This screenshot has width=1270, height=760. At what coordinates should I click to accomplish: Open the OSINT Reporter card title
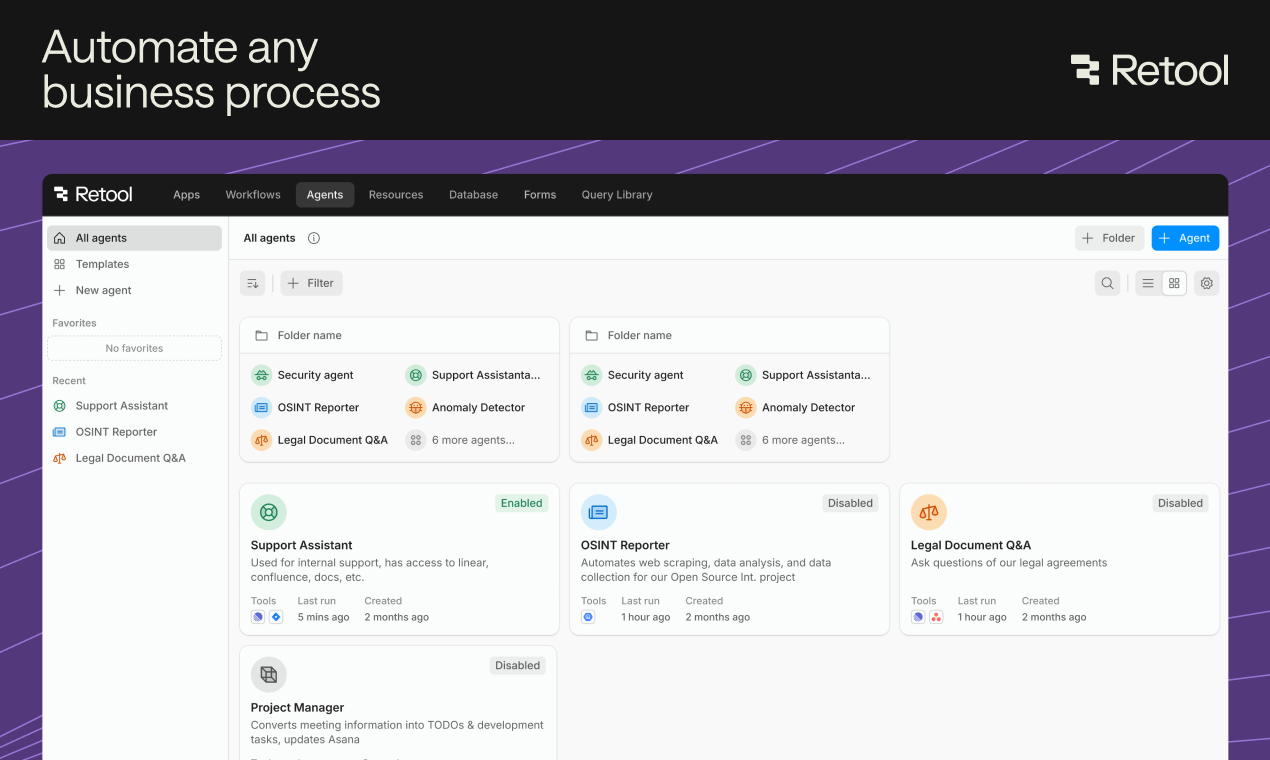(625, 545)
